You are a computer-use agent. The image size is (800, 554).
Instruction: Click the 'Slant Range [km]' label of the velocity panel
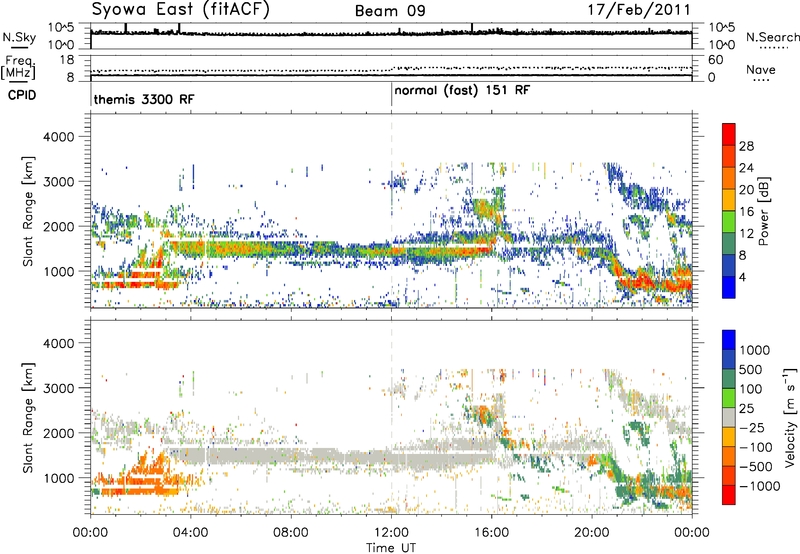[28, 417]
